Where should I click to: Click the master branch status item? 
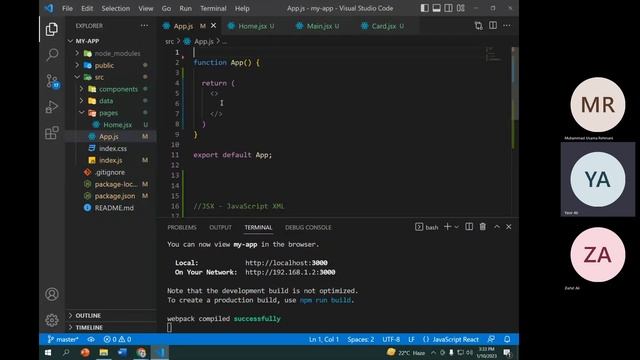(62, 339)
